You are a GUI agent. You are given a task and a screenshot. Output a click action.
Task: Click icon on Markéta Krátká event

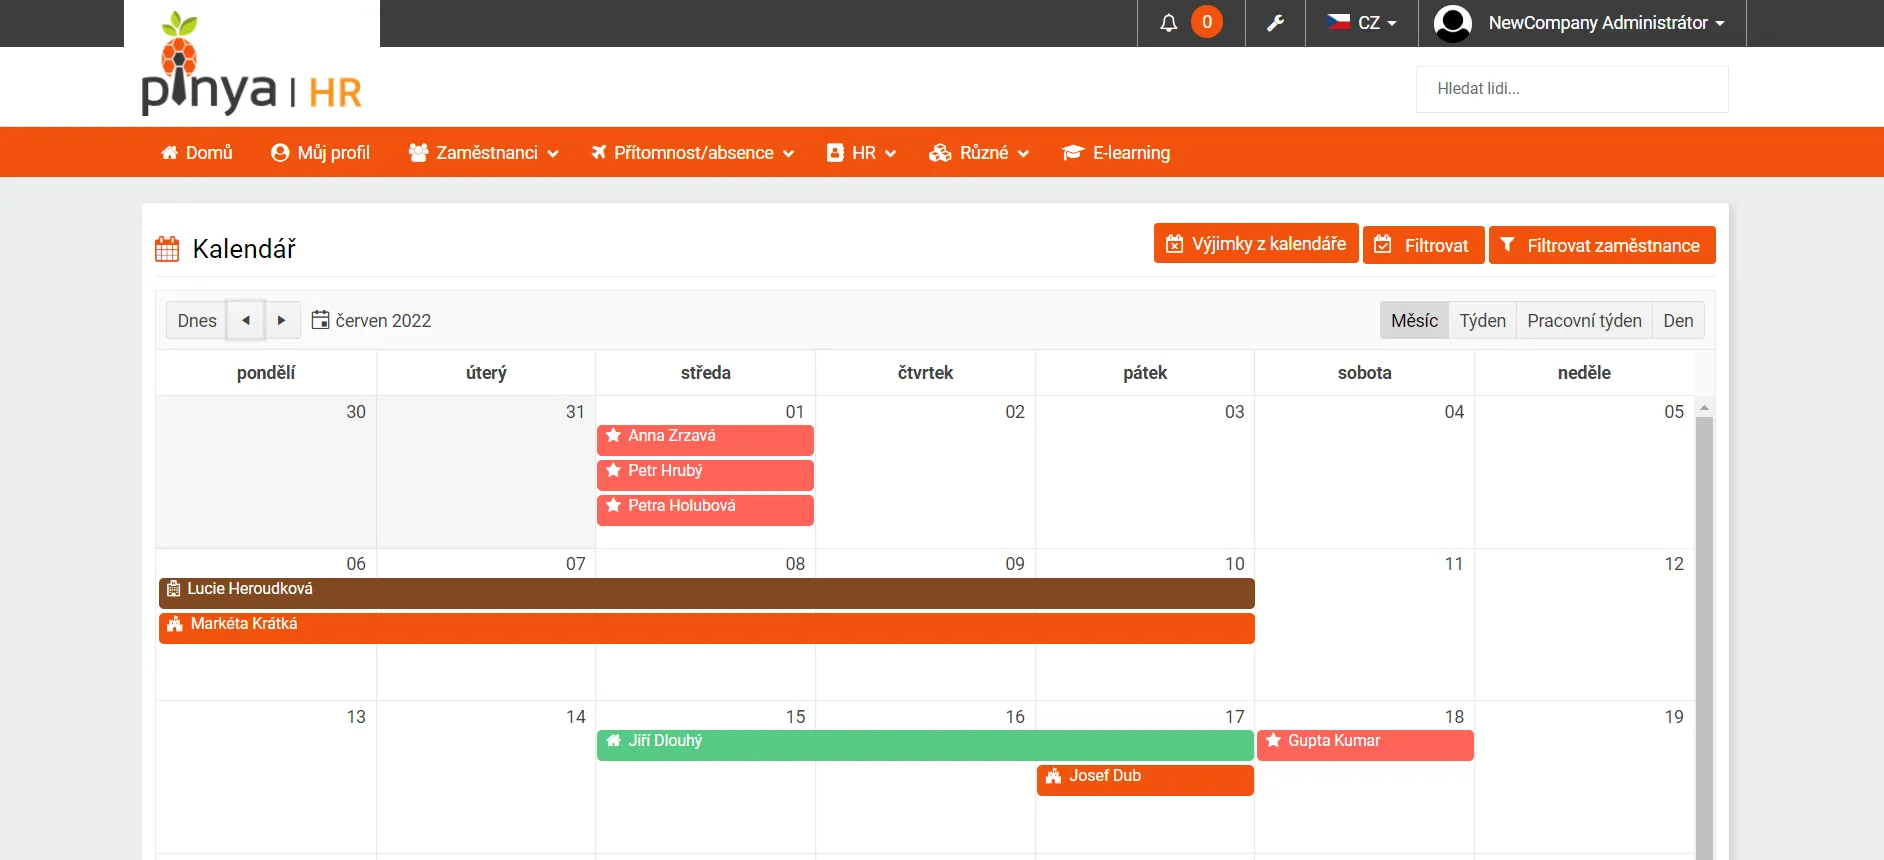tap(175, 624)
